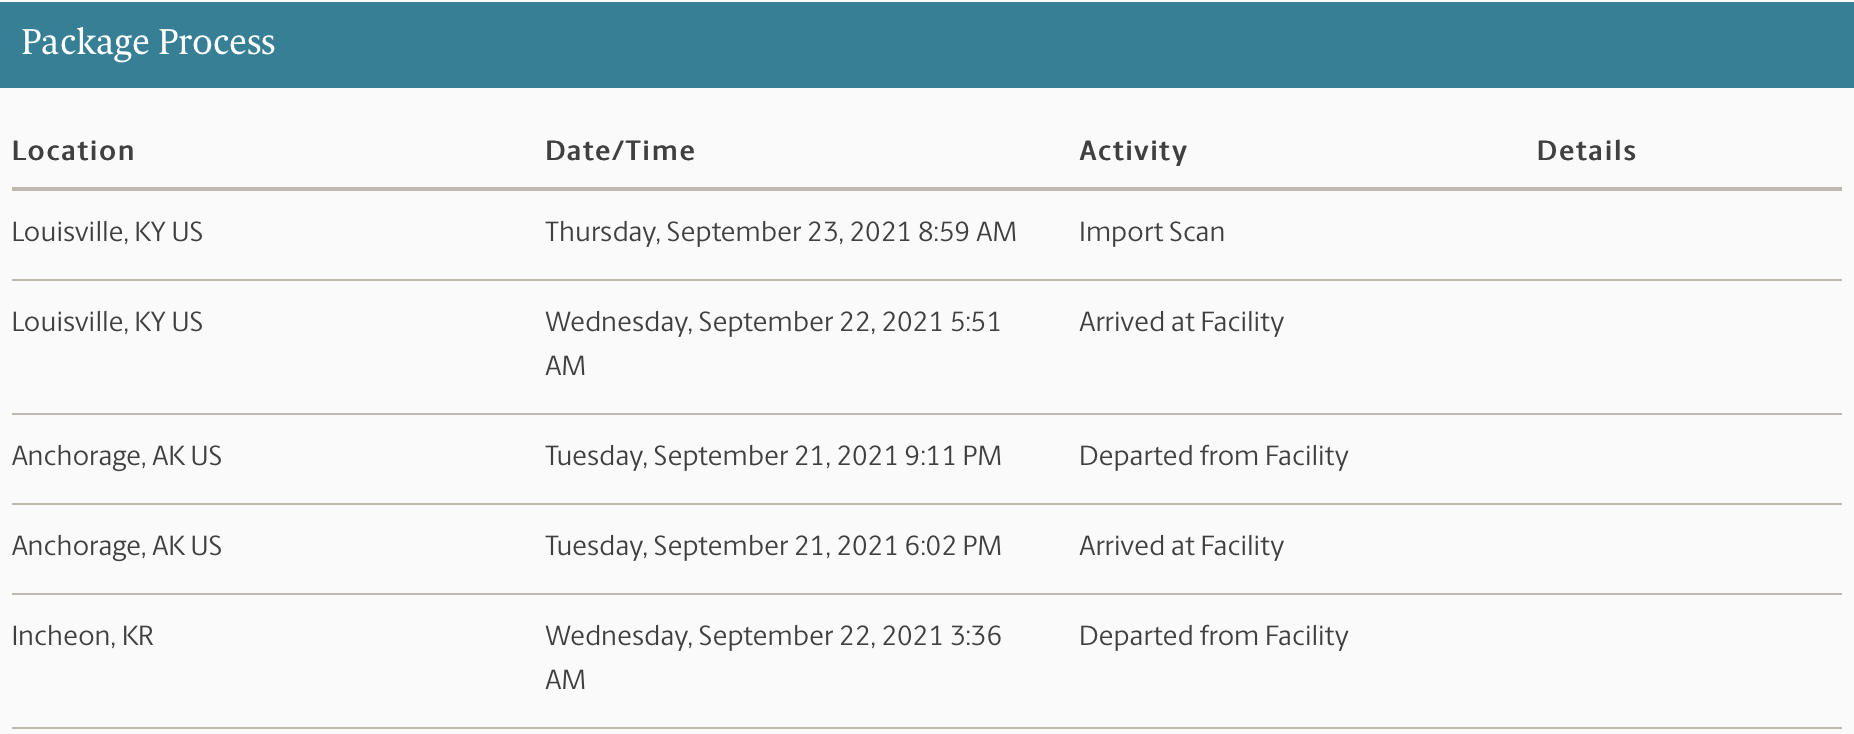Click the Incheon, KR location
1854x734 pixels.
coord(82,636)
